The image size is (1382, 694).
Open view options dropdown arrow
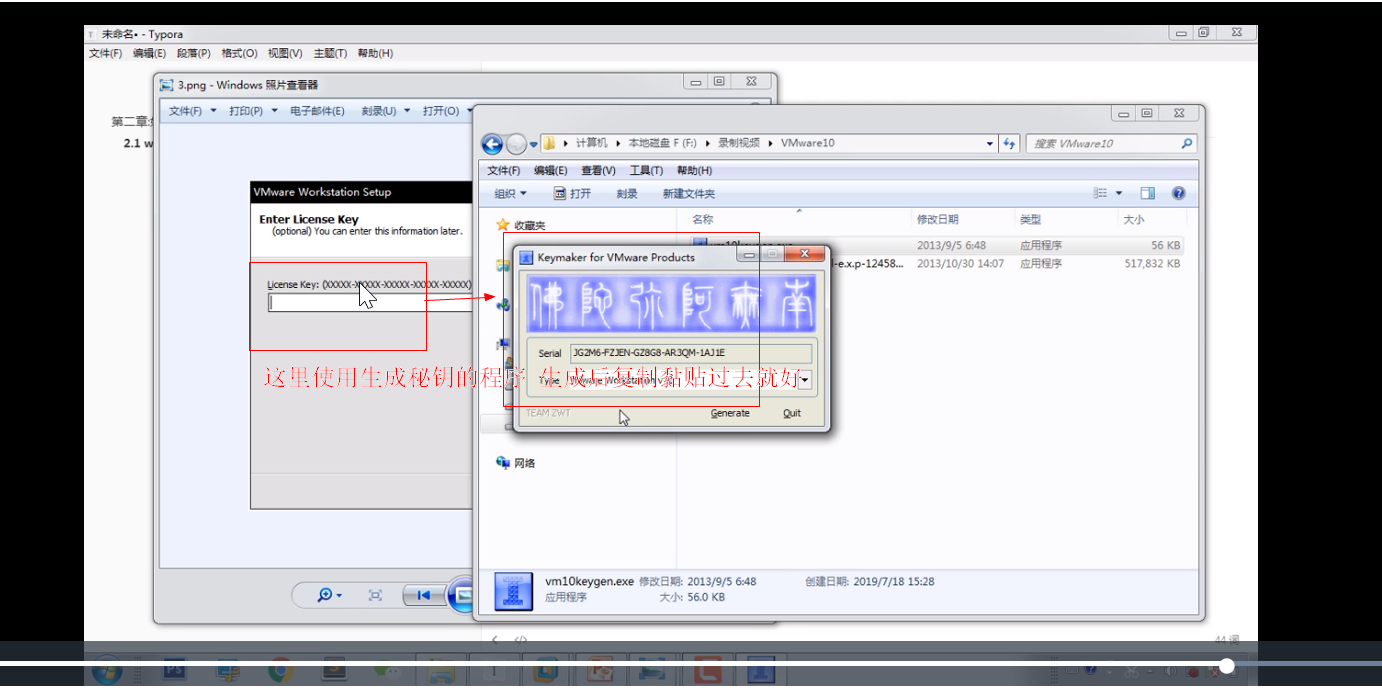pyautogui.click(x=1119, y=193)
